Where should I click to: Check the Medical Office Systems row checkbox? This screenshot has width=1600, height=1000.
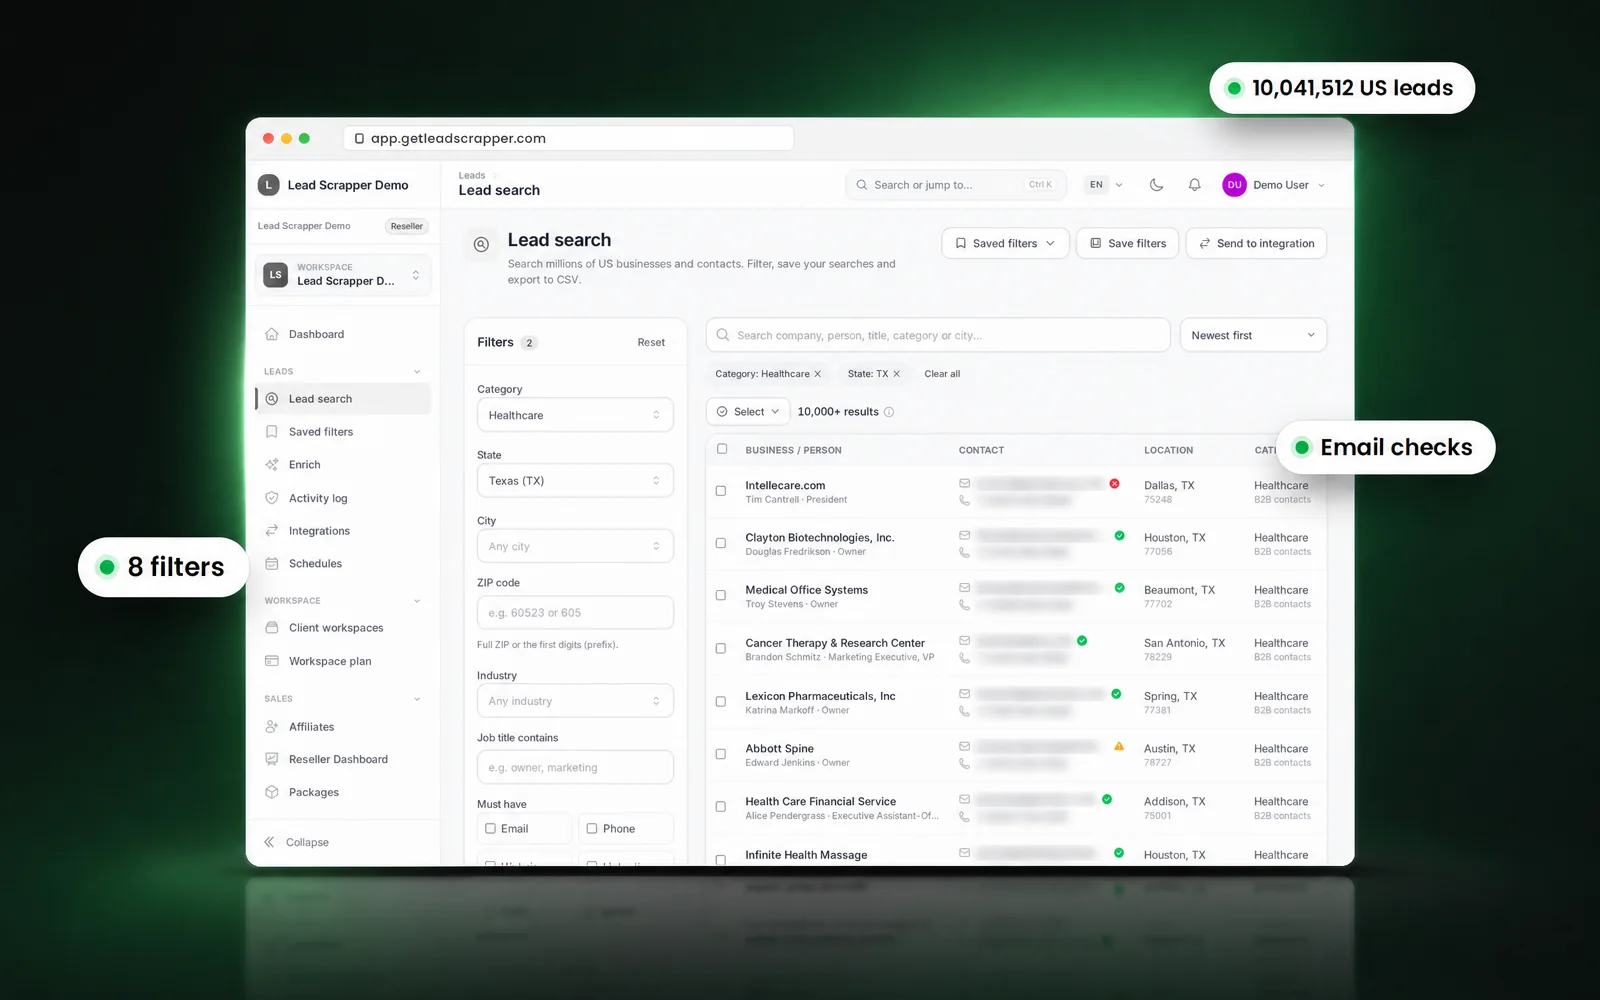coord(721,595)
